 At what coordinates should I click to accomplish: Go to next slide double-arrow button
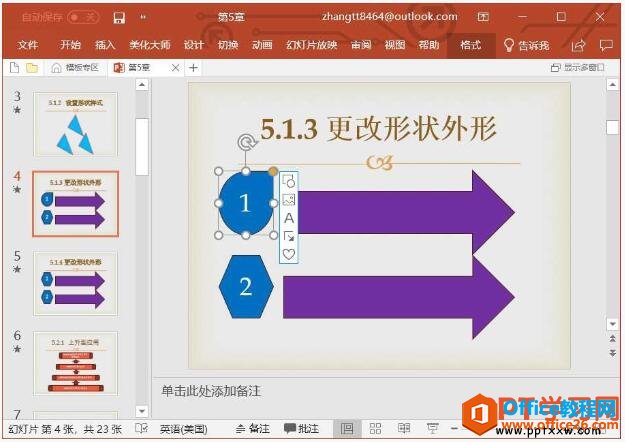coord(612,353)
